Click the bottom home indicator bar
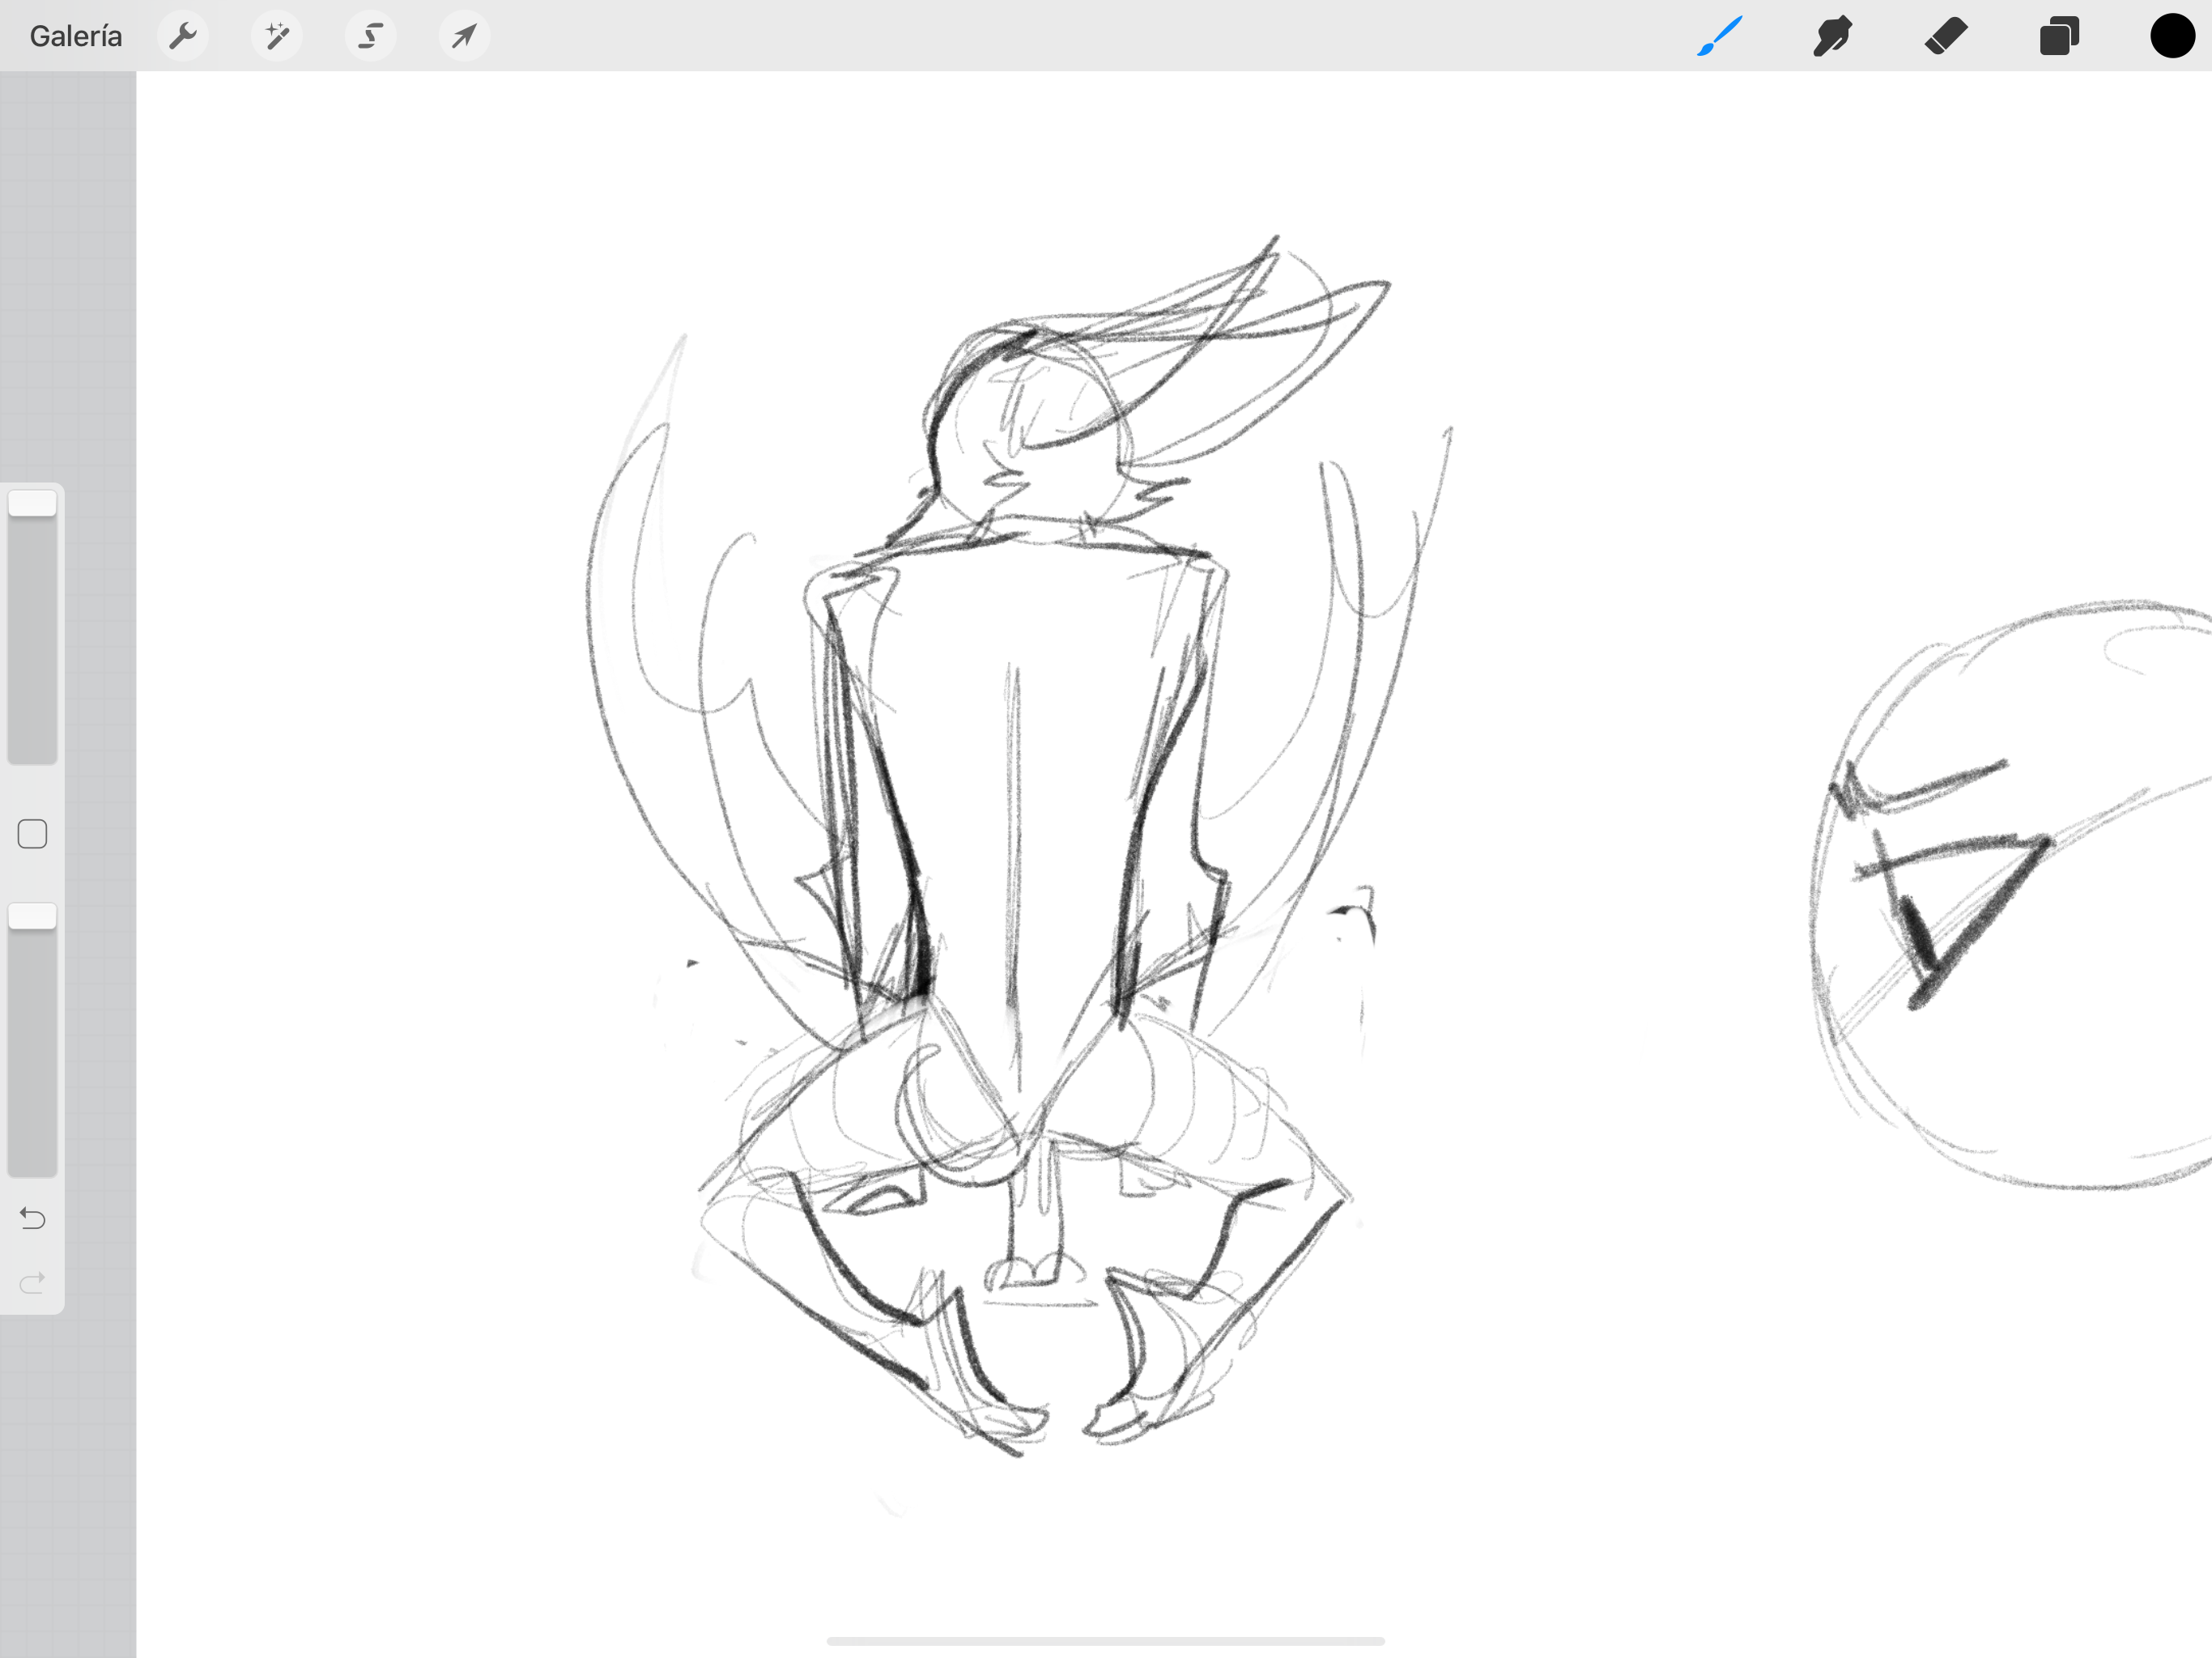The width and height of the screenshot is (2212, 1658). (1105, 1641)
